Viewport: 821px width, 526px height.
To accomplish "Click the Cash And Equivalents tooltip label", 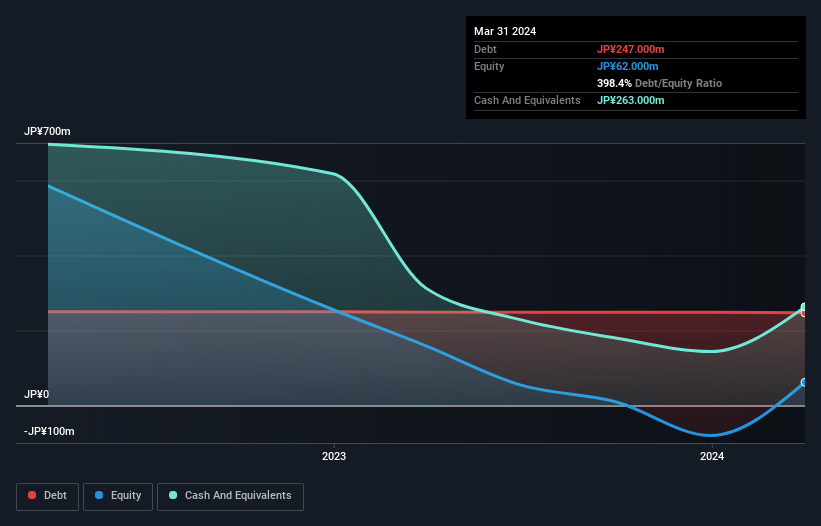I will click(x=527, y=100).
